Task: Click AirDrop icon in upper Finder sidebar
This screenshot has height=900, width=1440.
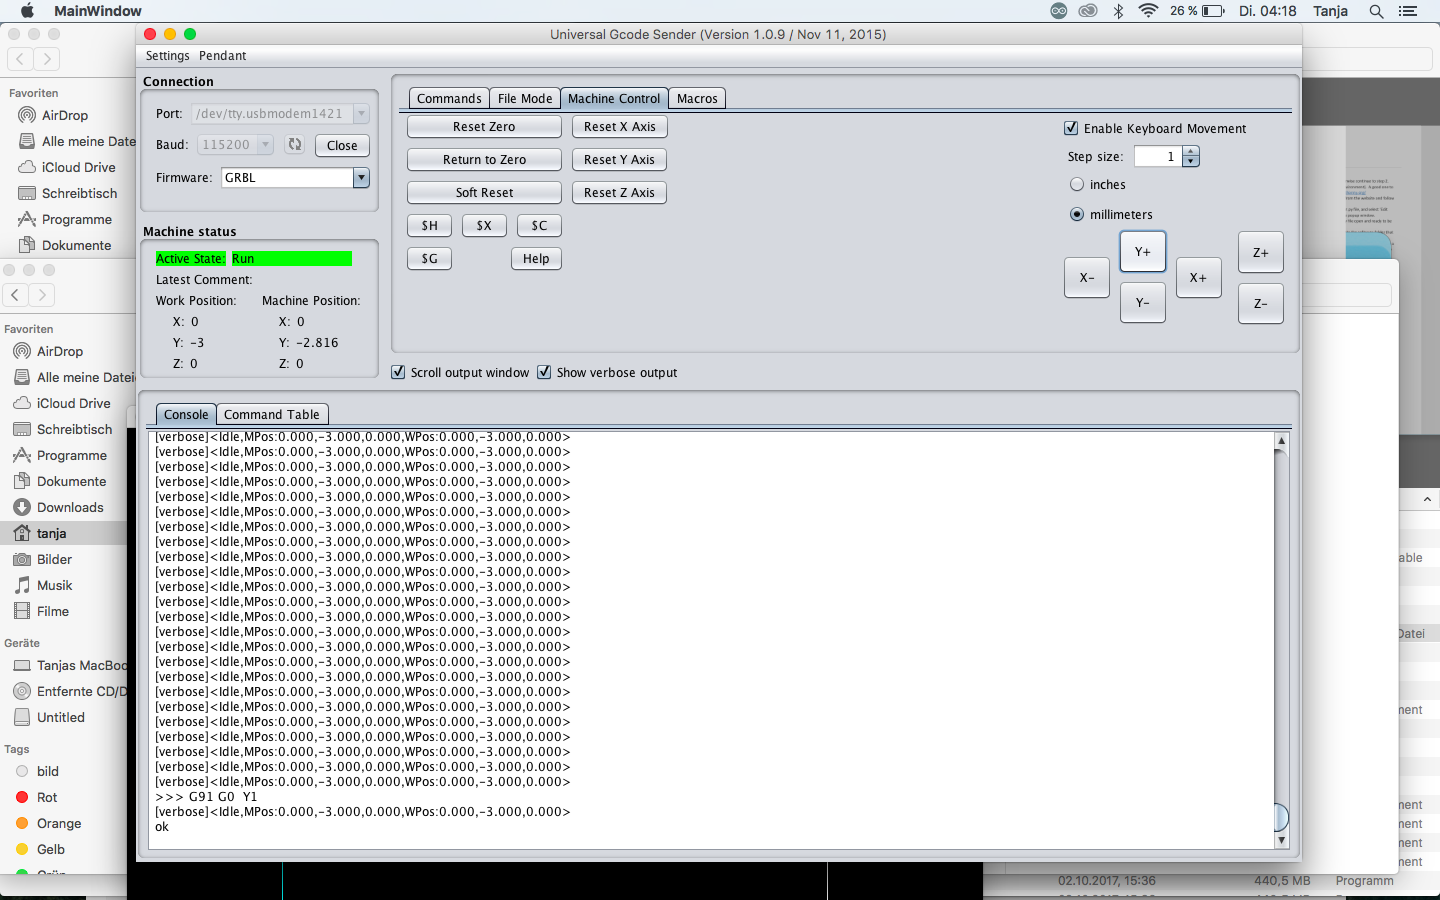Action: (x=27, y=116)
